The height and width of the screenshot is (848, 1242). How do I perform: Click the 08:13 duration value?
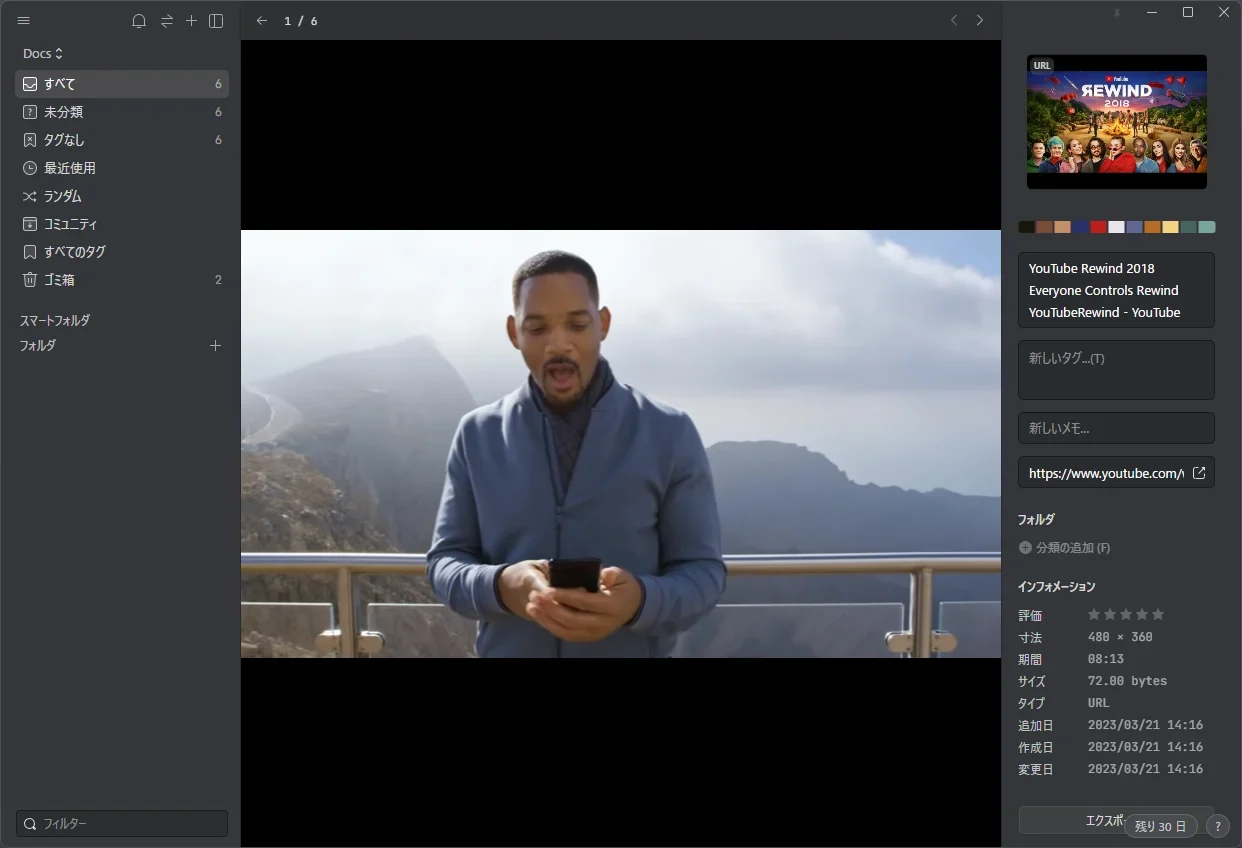click(1106, 659)
